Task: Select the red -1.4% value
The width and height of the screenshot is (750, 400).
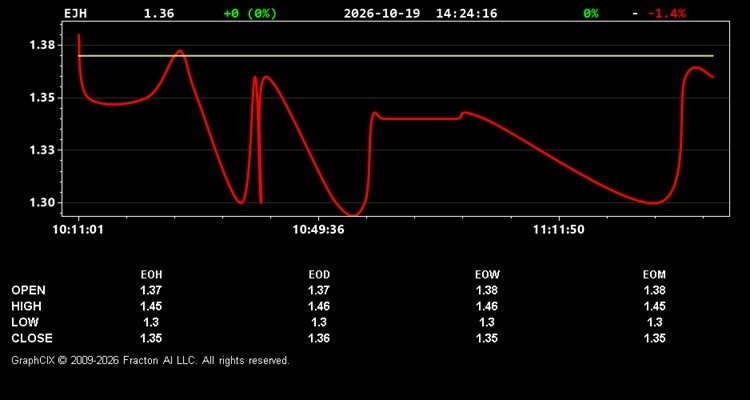Action: point(667,13)
